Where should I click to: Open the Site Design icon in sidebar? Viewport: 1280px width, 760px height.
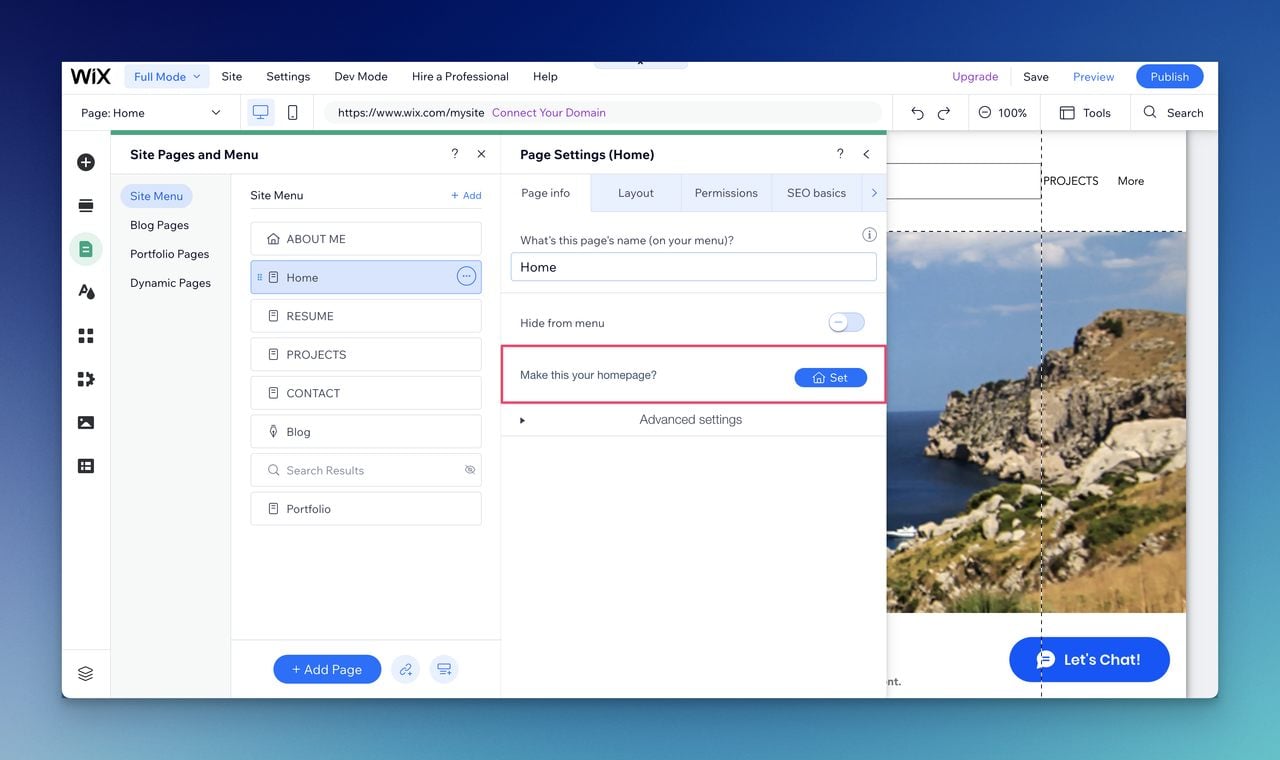point(86,292)
